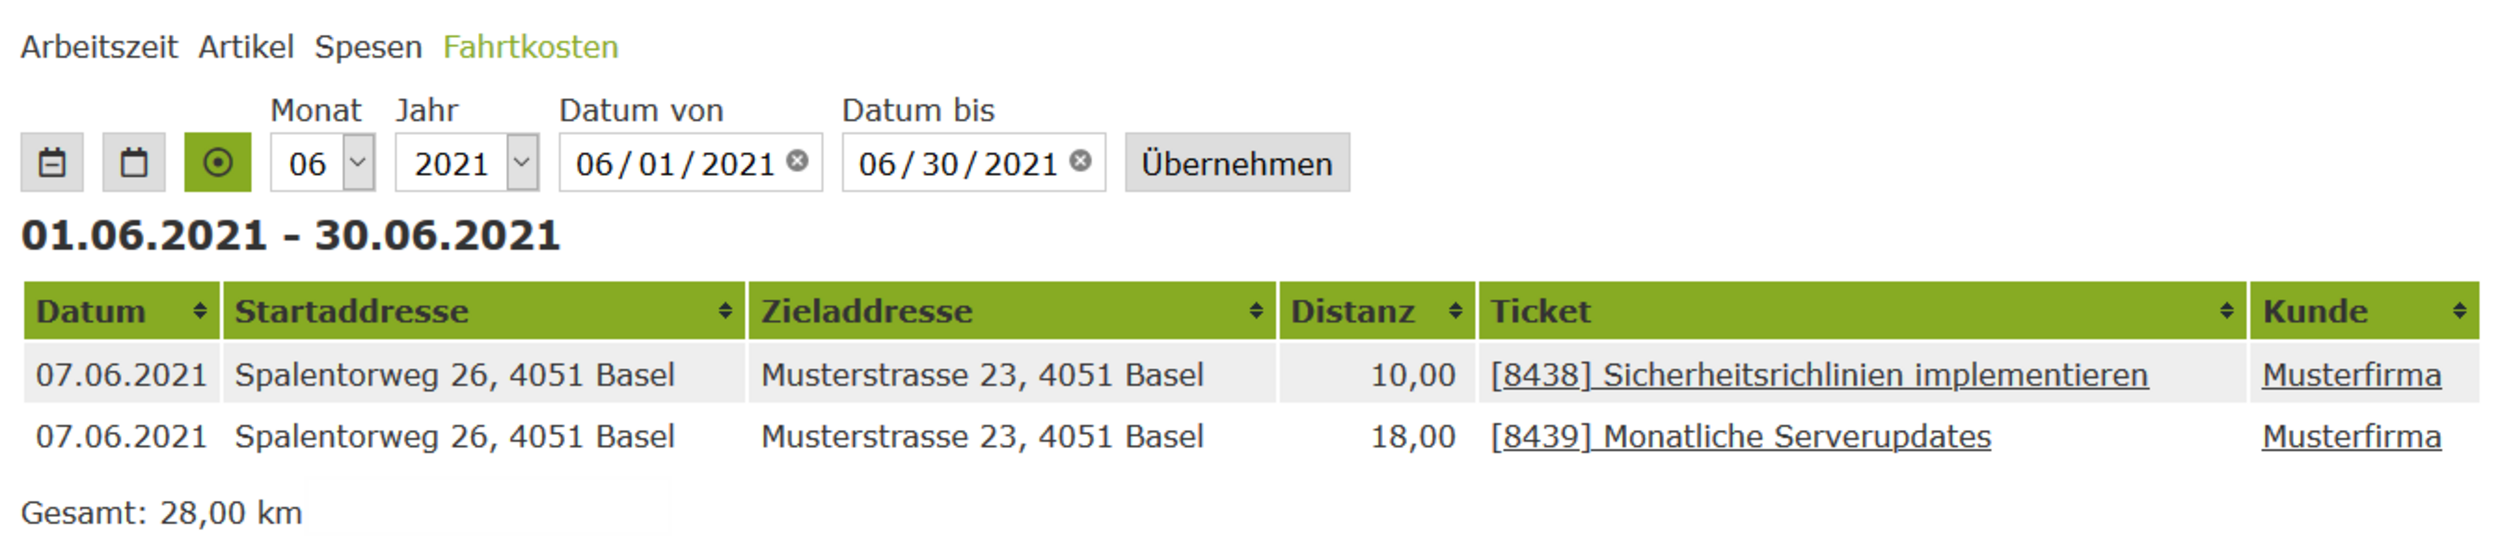Click the first calendar icon button
2500x548 pixels.
[52, 162]
